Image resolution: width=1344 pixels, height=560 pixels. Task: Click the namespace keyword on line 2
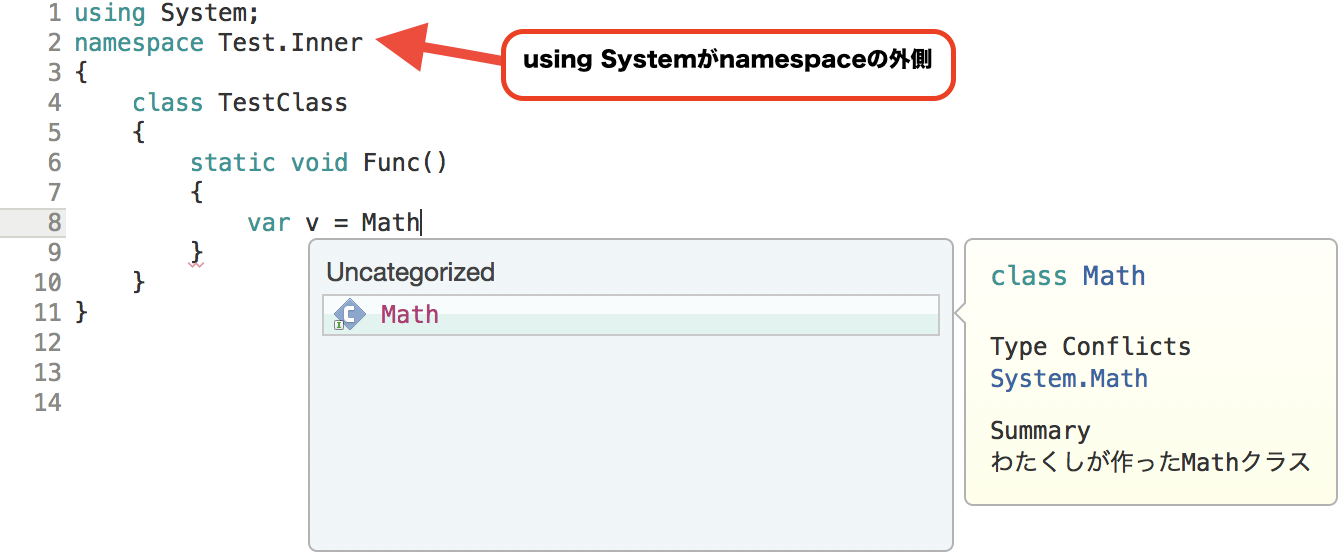(139, 43)
